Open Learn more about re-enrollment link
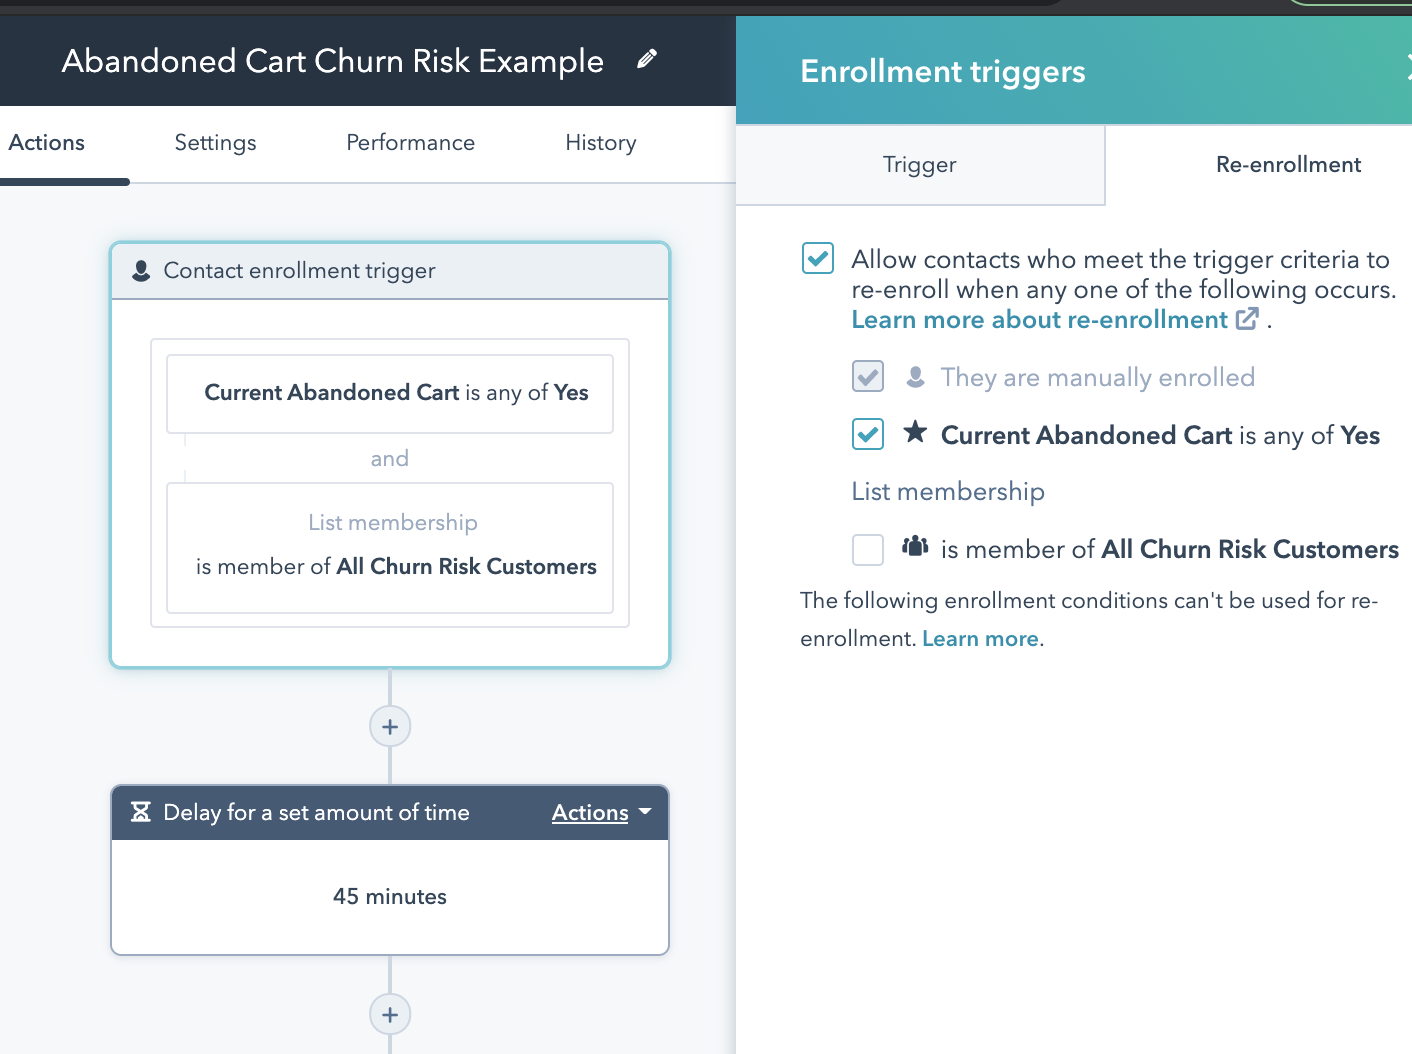This screenshot has height=1054, width=1412. click(x=1039, y=320)
